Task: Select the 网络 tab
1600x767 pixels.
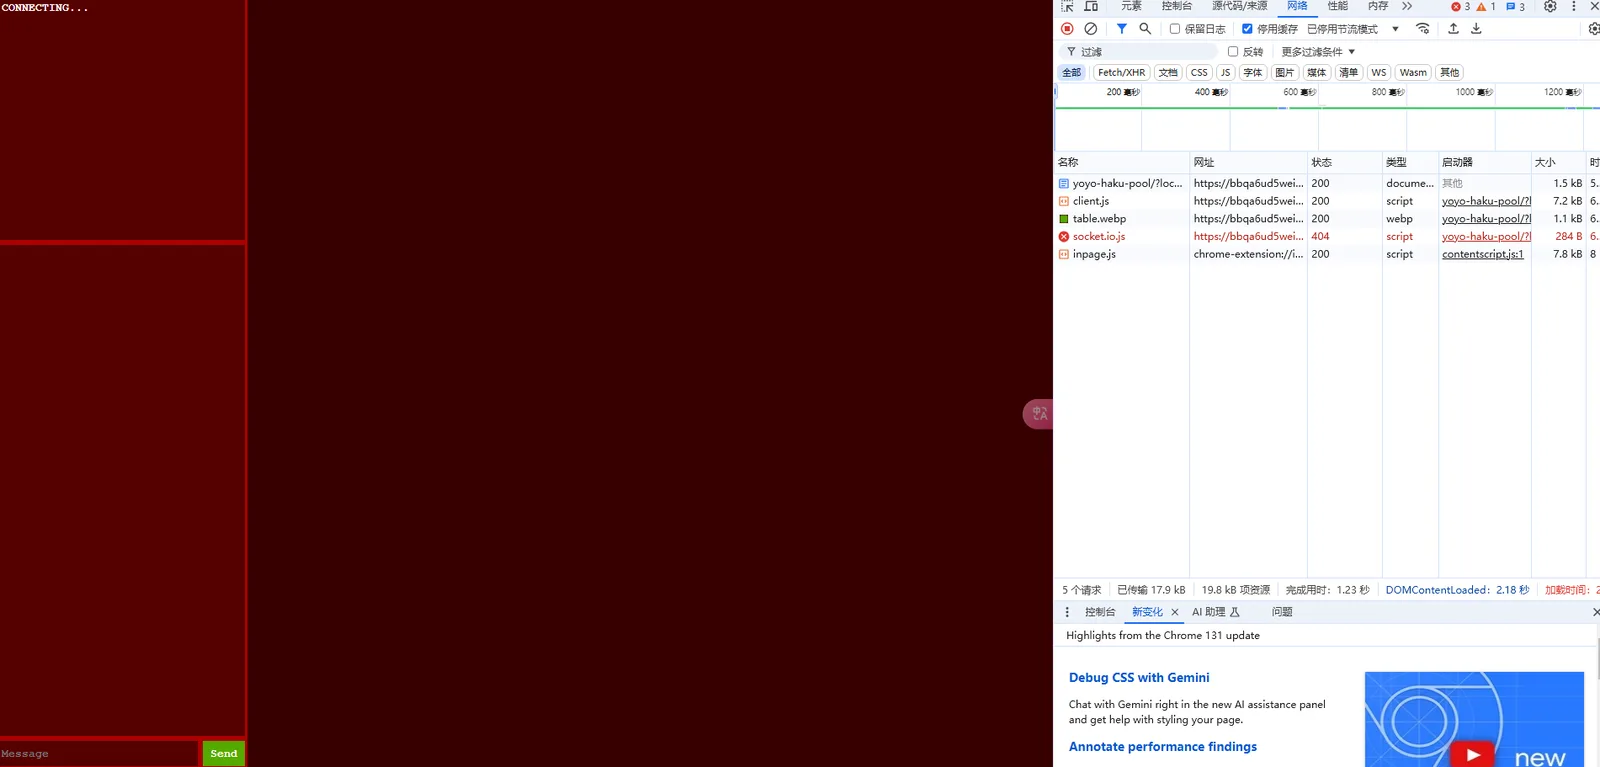Action: (x=1297, y=6)
